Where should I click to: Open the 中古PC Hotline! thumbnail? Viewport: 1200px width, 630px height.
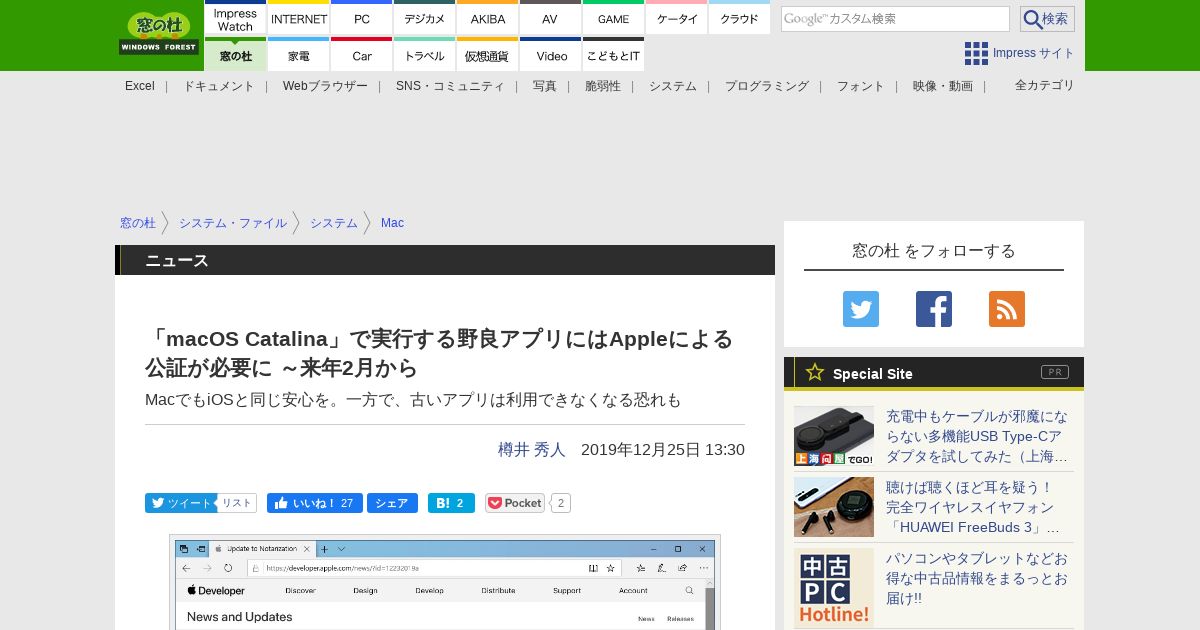(834, 588)
